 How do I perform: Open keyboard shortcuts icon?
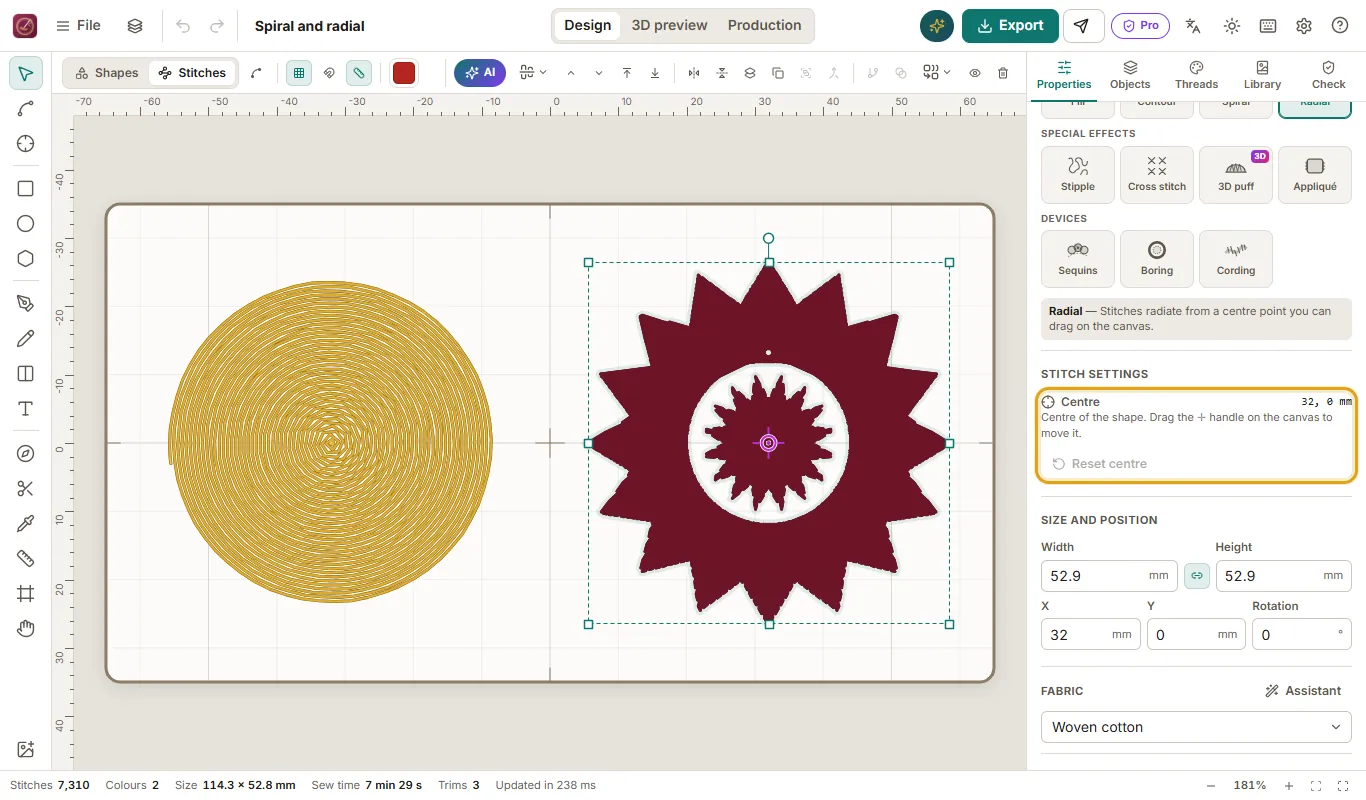(x=1268, y=26)
